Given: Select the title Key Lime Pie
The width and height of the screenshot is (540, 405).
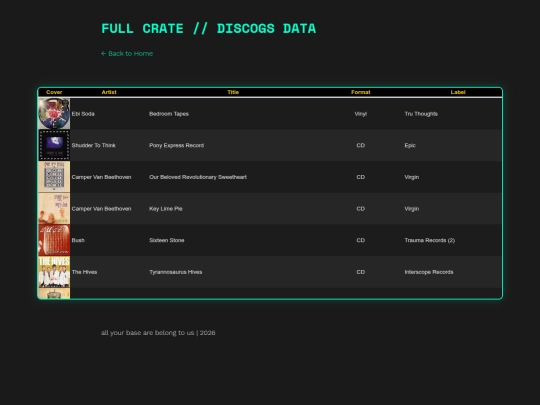Looking at the screenshot, I should pos(166,209).
